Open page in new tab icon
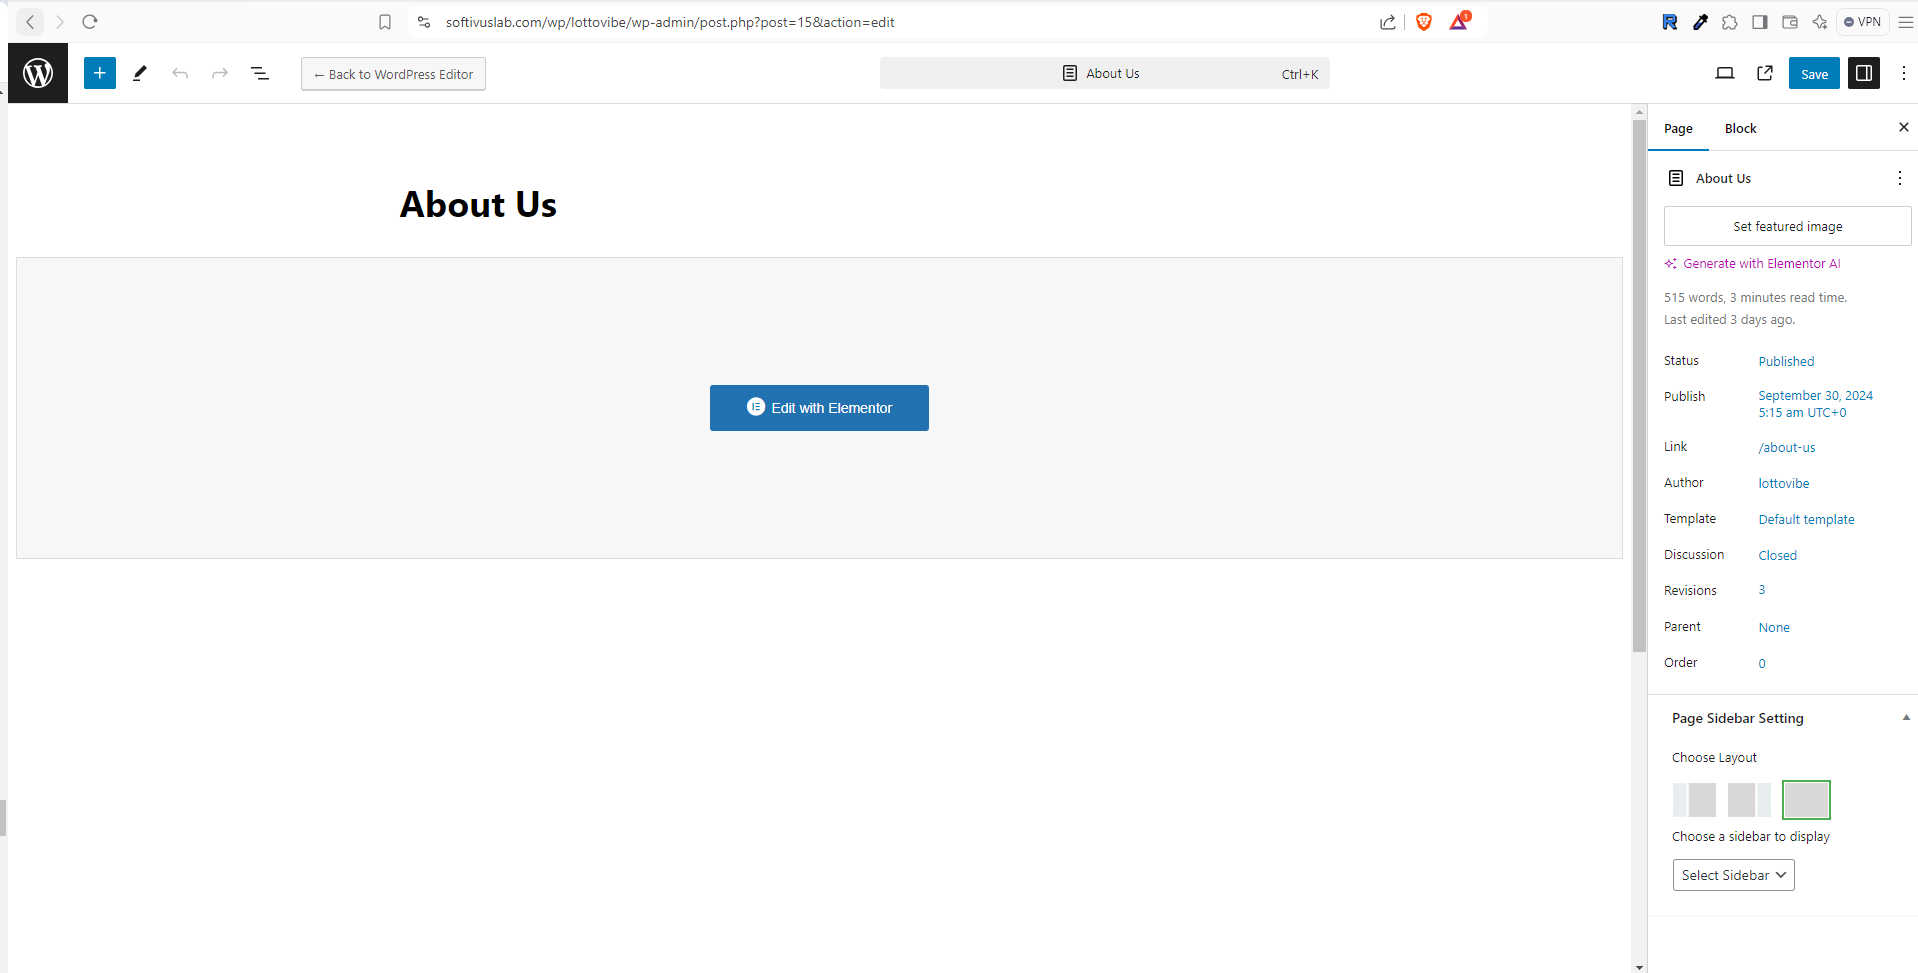The height and width of the screenshot is (973, 1918). click(x=1765, y=73)
